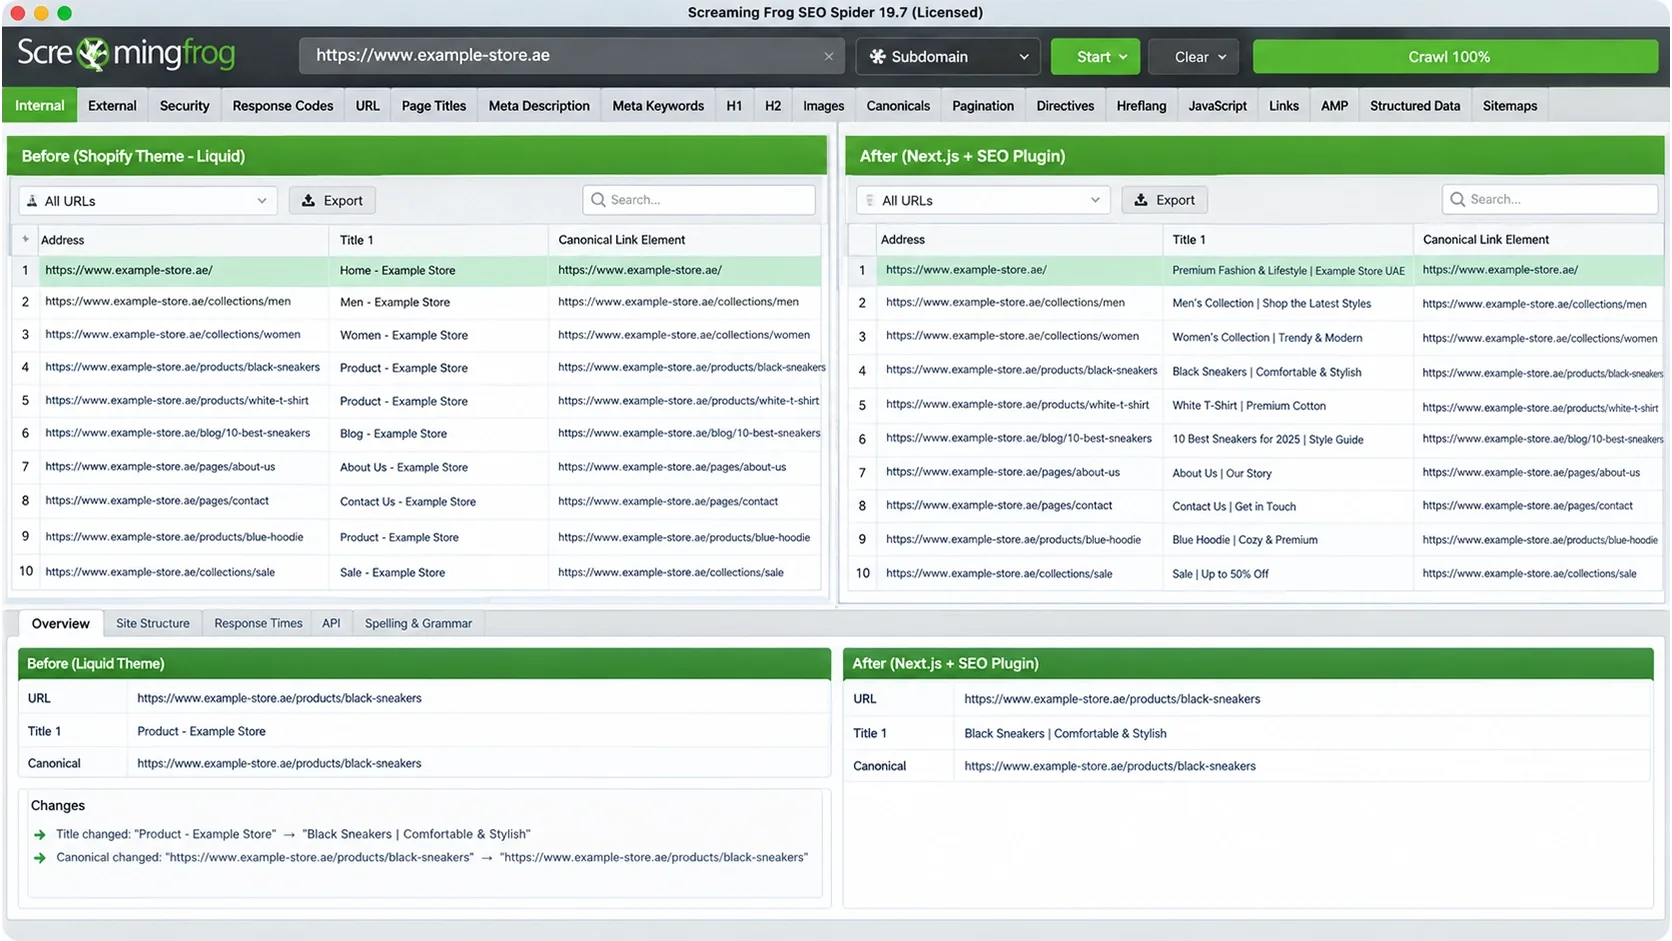This screenshot has width=1672, height=941.
Task: Click the plus icon in Before table header
Action: pyautogui.click(x=25, y=240)
